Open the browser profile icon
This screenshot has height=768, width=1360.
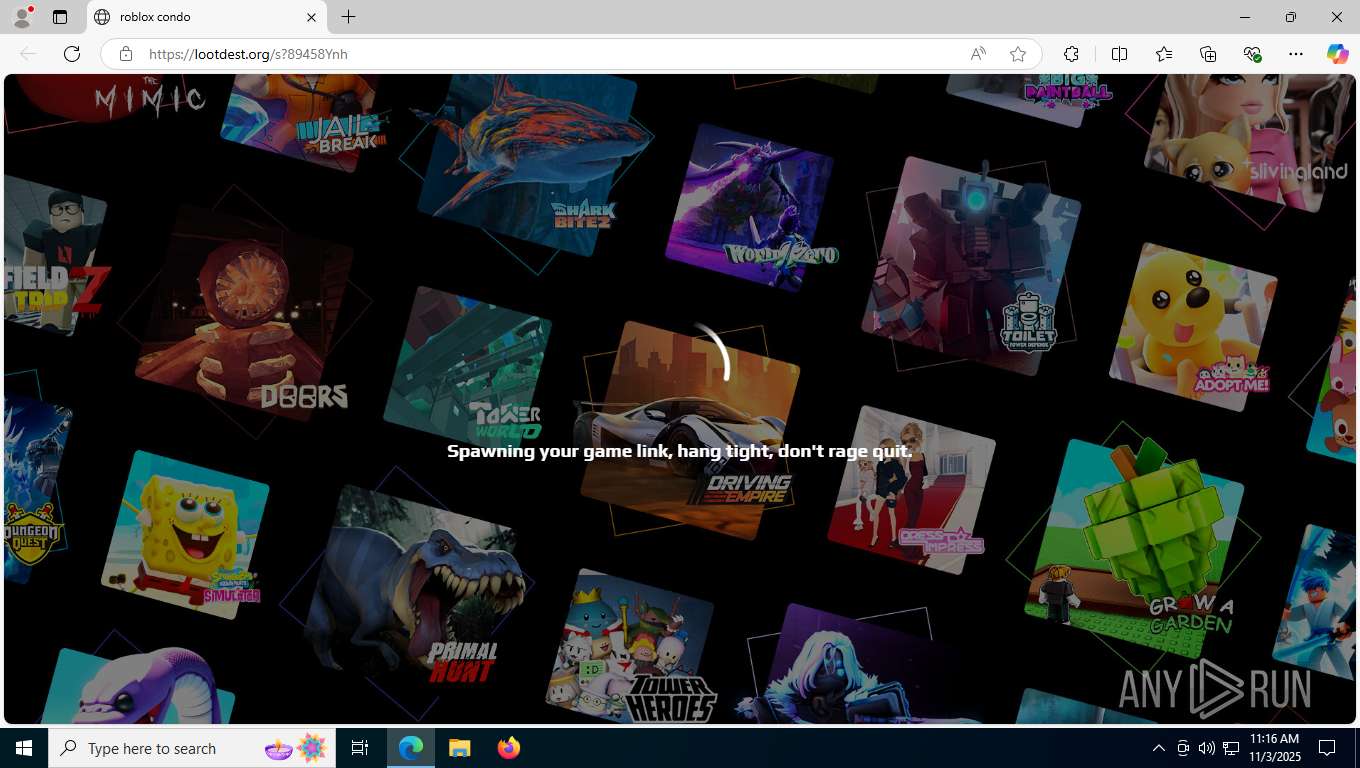coord(22,17)
